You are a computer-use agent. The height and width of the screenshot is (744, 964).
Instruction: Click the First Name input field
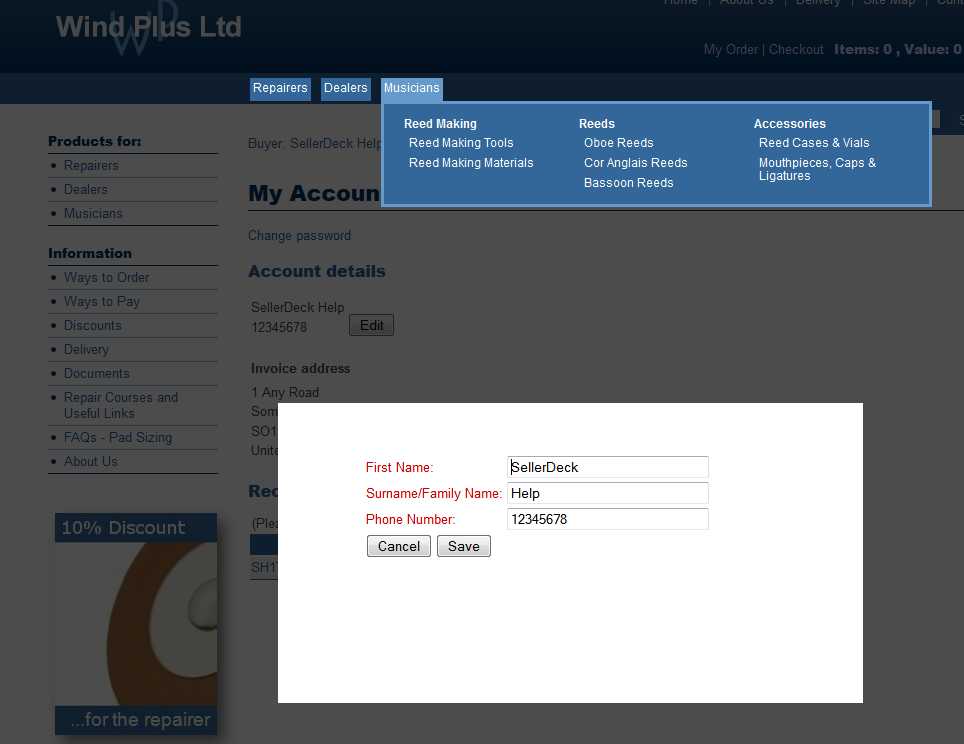pos(607,467)
